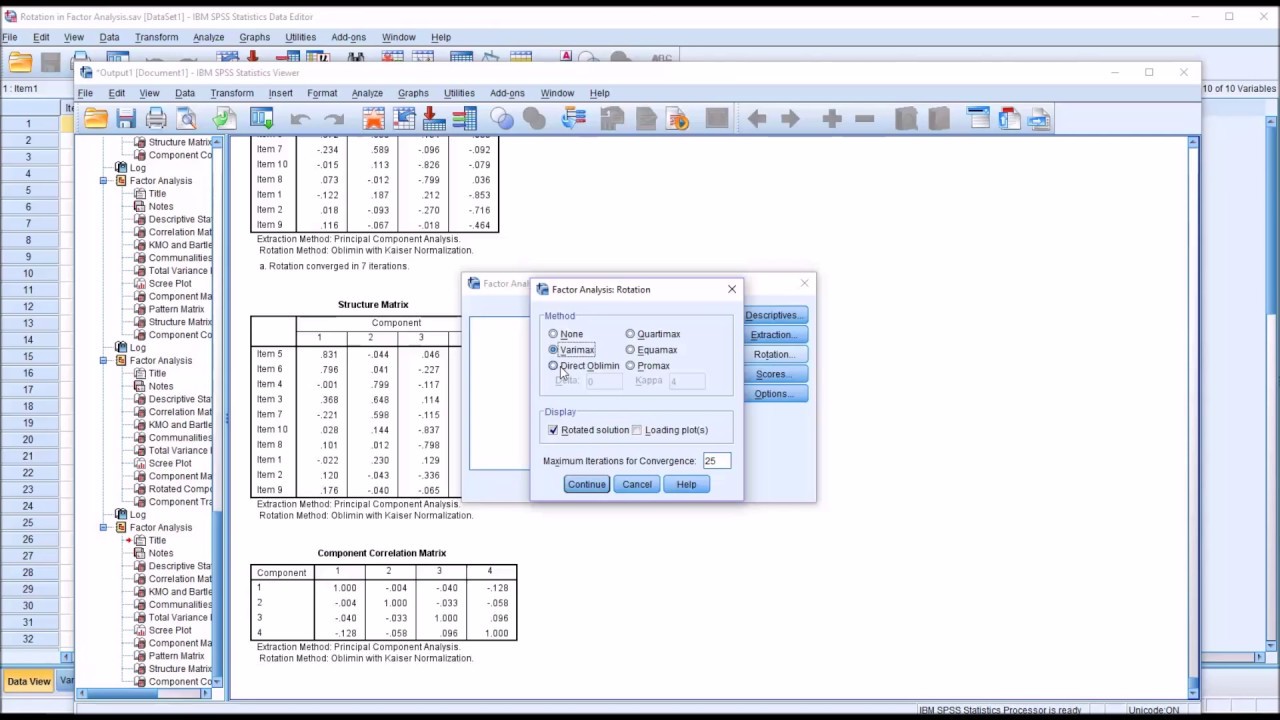Click 'Rotation converged in 7 iterations' footnote

(x=334, y=266)
